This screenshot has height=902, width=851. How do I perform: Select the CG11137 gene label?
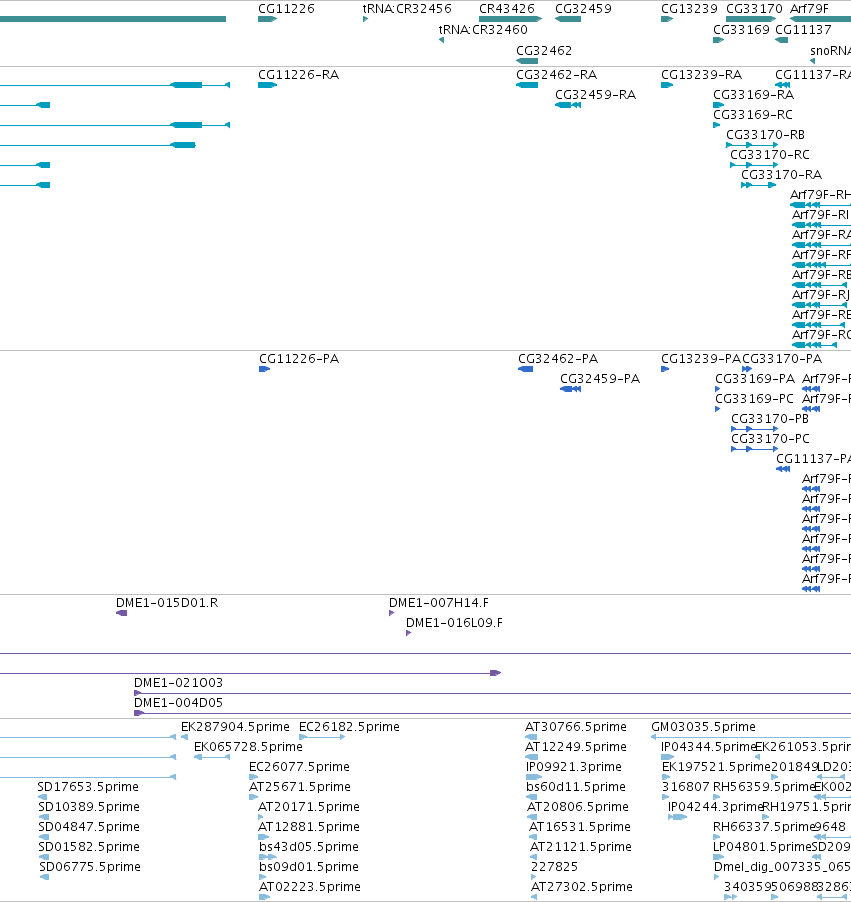coord(803,29)
